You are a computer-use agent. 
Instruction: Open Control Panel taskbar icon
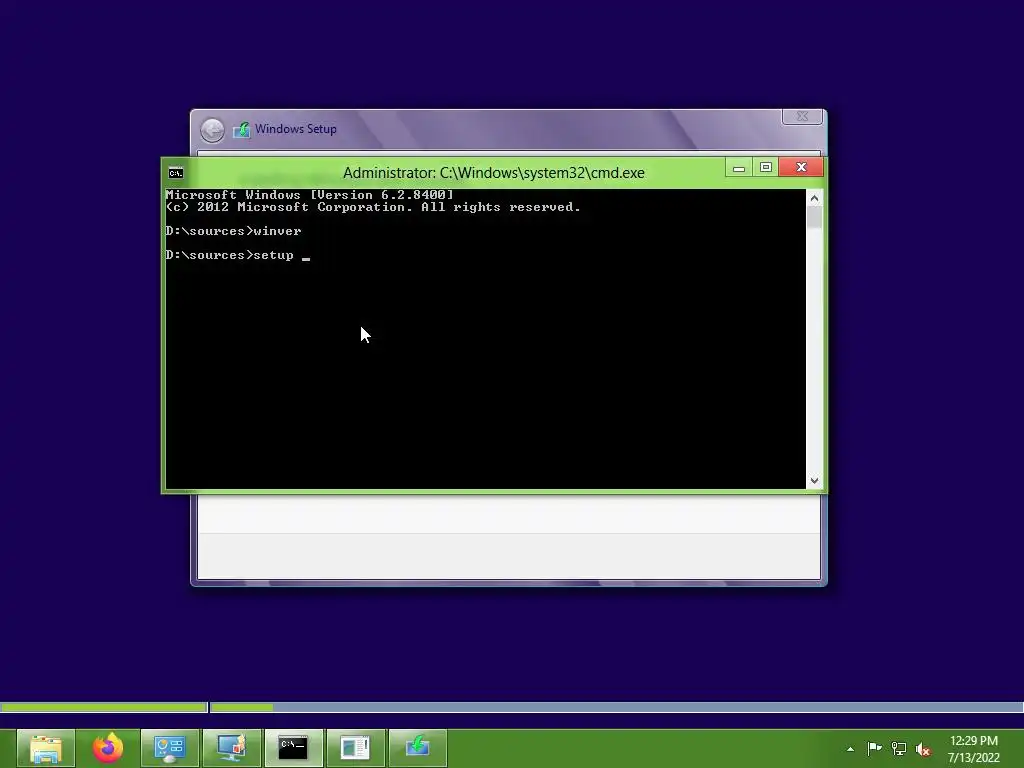pyautogui.click(x=170, y=748)
